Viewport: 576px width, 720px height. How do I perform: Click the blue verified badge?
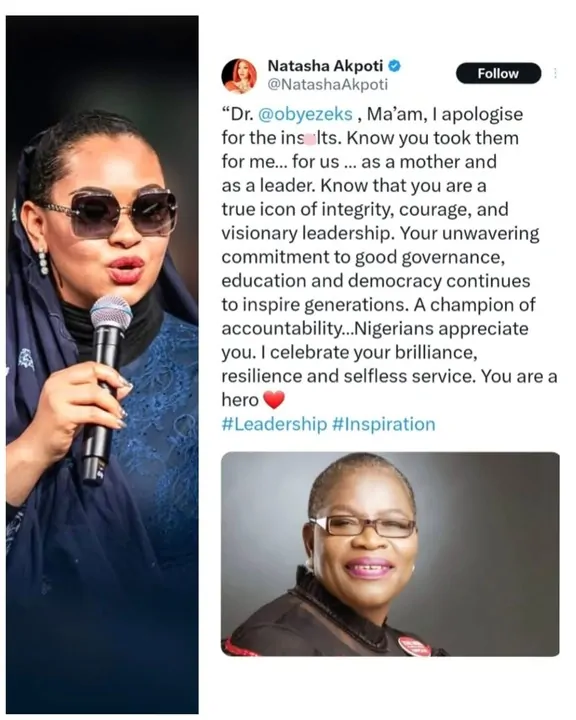tap(395, 66)
